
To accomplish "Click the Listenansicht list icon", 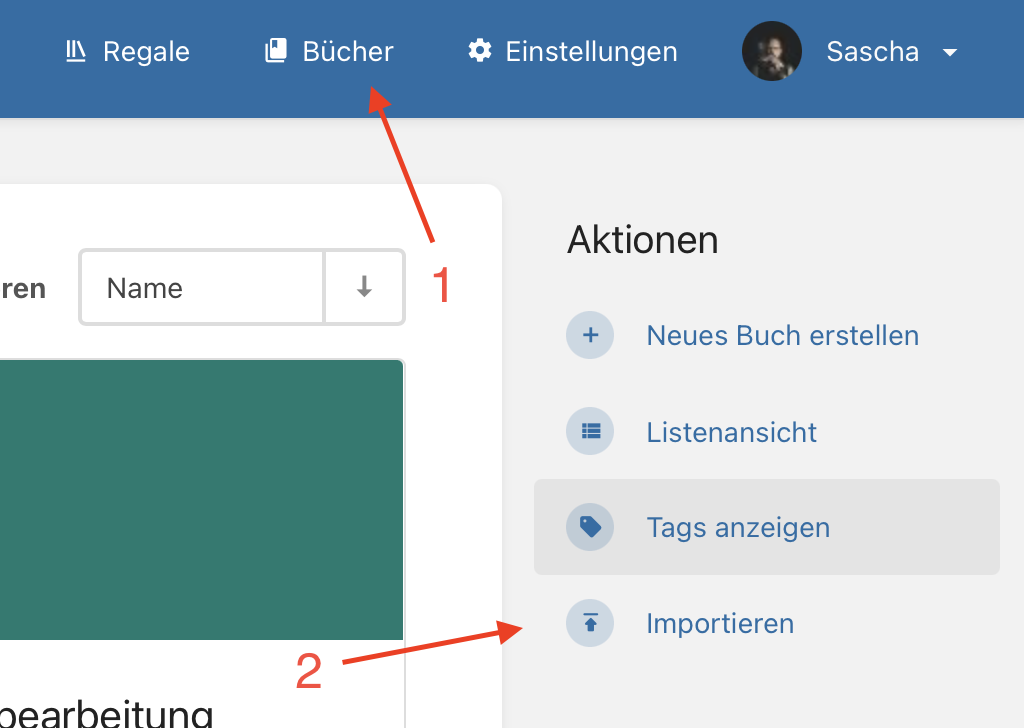I will pos(590,432).
